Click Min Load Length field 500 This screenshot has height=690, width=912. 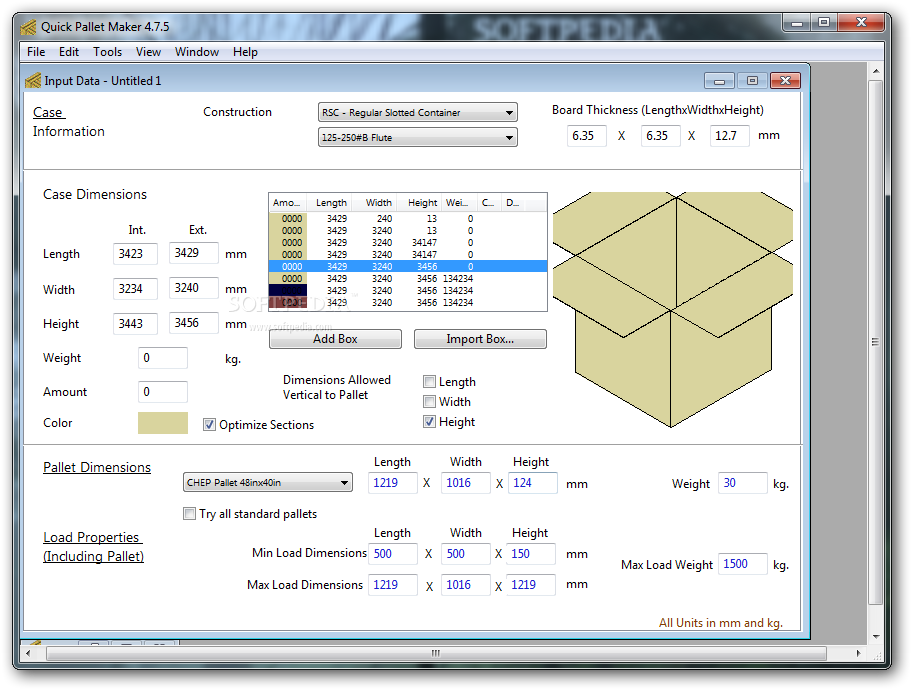point(393,554)
